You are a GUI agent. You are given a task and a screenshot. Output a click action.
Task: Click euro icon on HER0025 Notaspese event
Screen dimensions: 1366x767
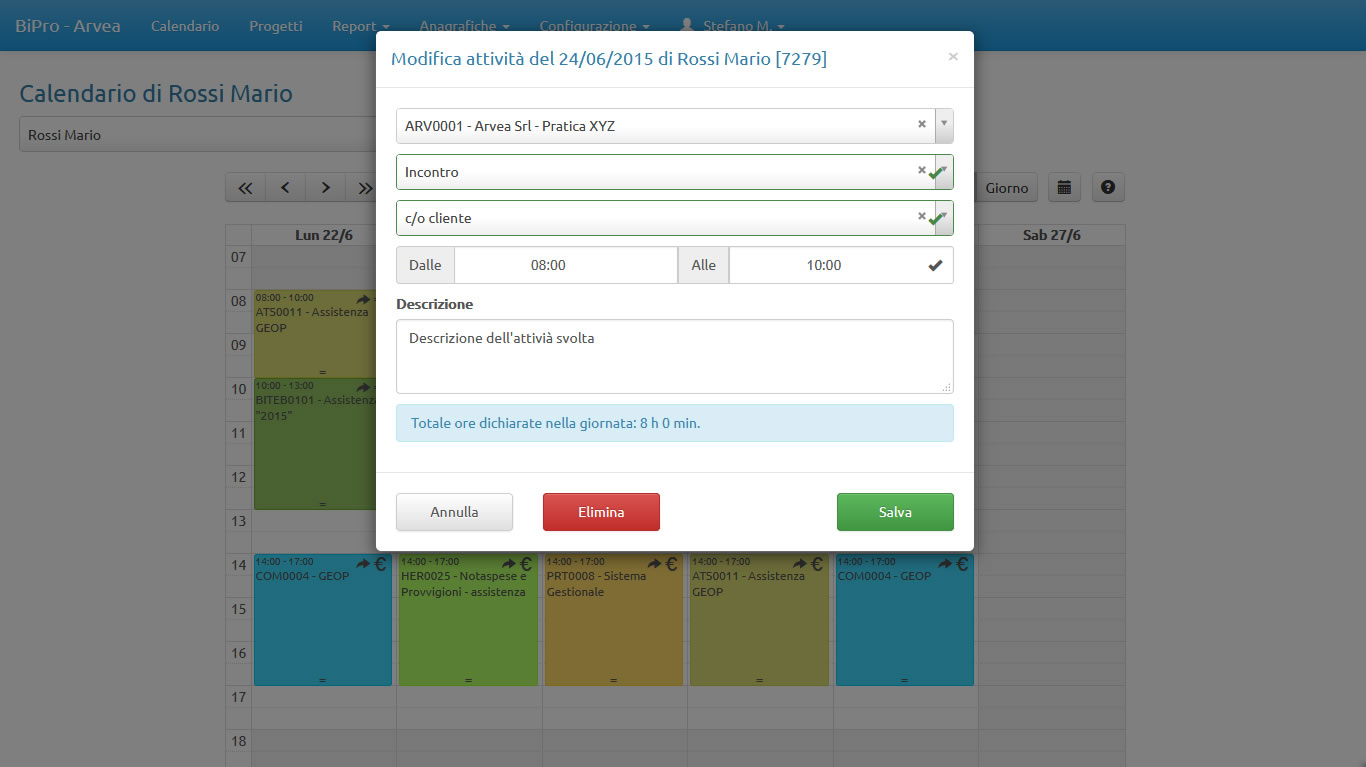pyautogui.click(x=526, y=564)
